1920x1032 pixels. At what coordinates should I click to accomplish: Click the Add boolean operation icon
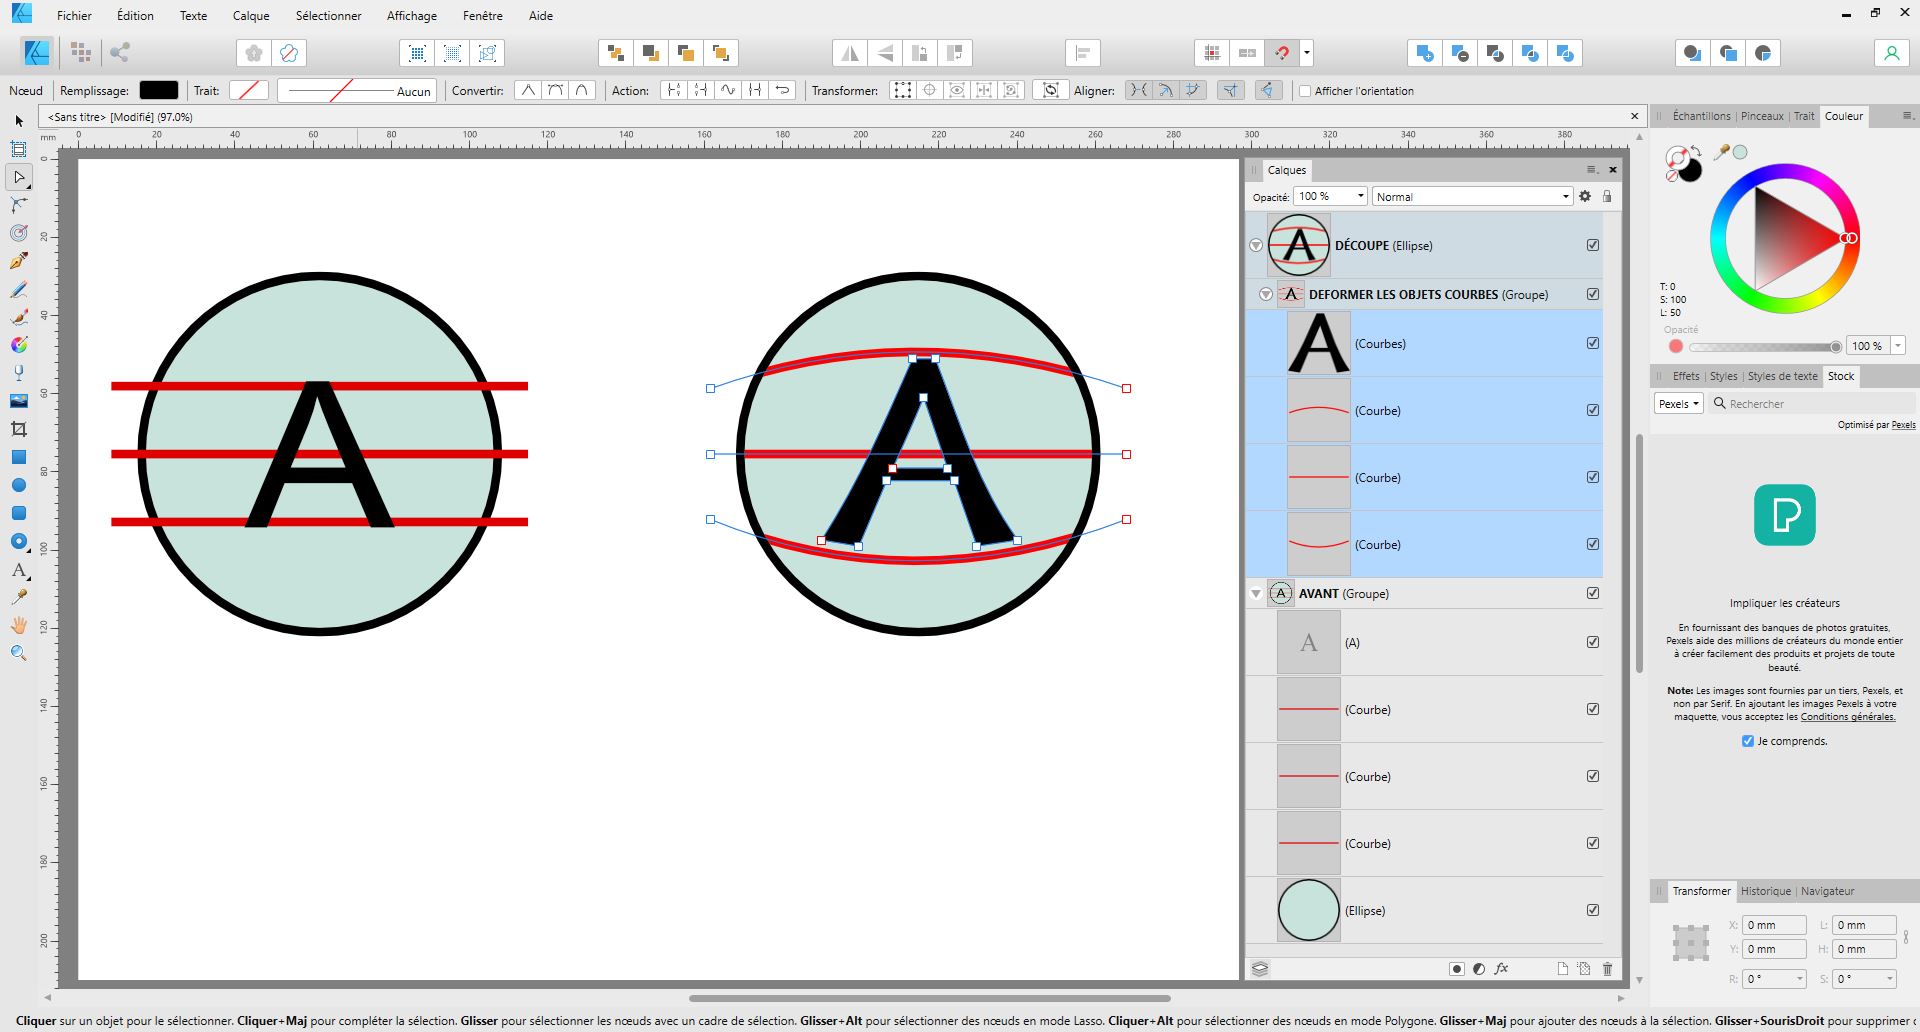point(1425,53)
